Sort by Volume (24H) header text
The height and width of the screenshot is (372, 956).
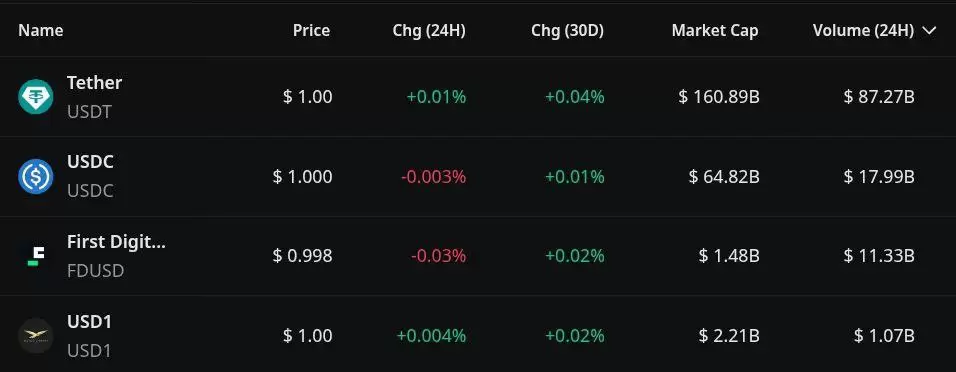point(863,30)
